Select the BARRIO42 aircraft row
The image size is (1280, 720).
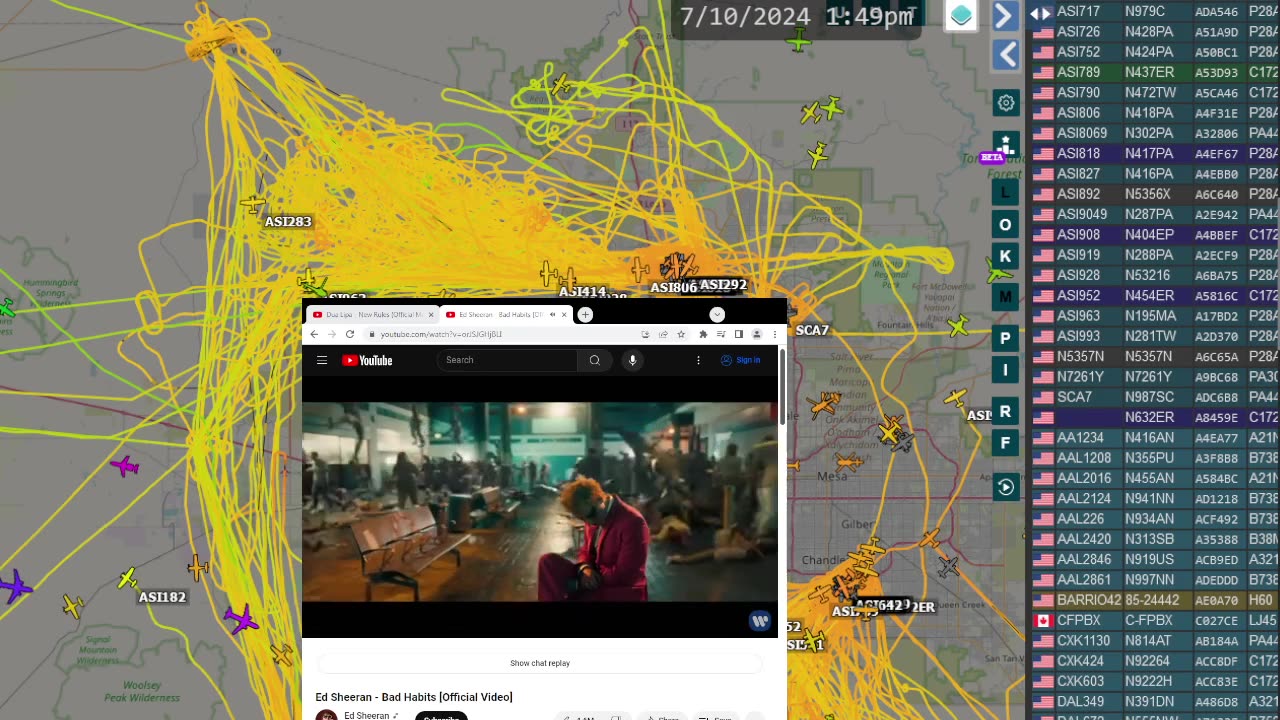(1155, 600)
